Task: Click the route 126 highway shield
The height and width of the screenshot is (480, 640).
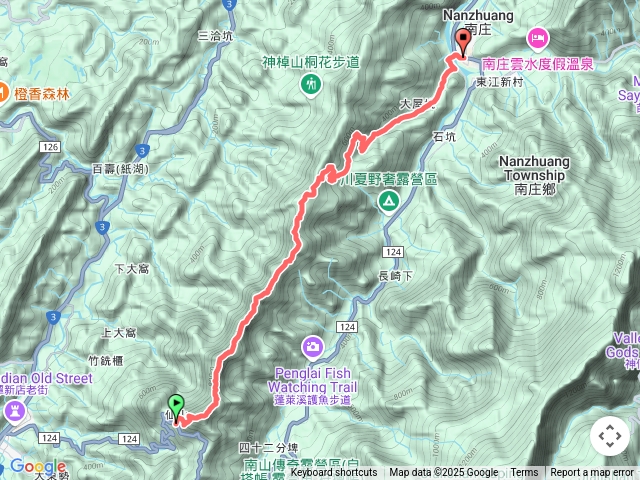Action: tap(50, 147)
